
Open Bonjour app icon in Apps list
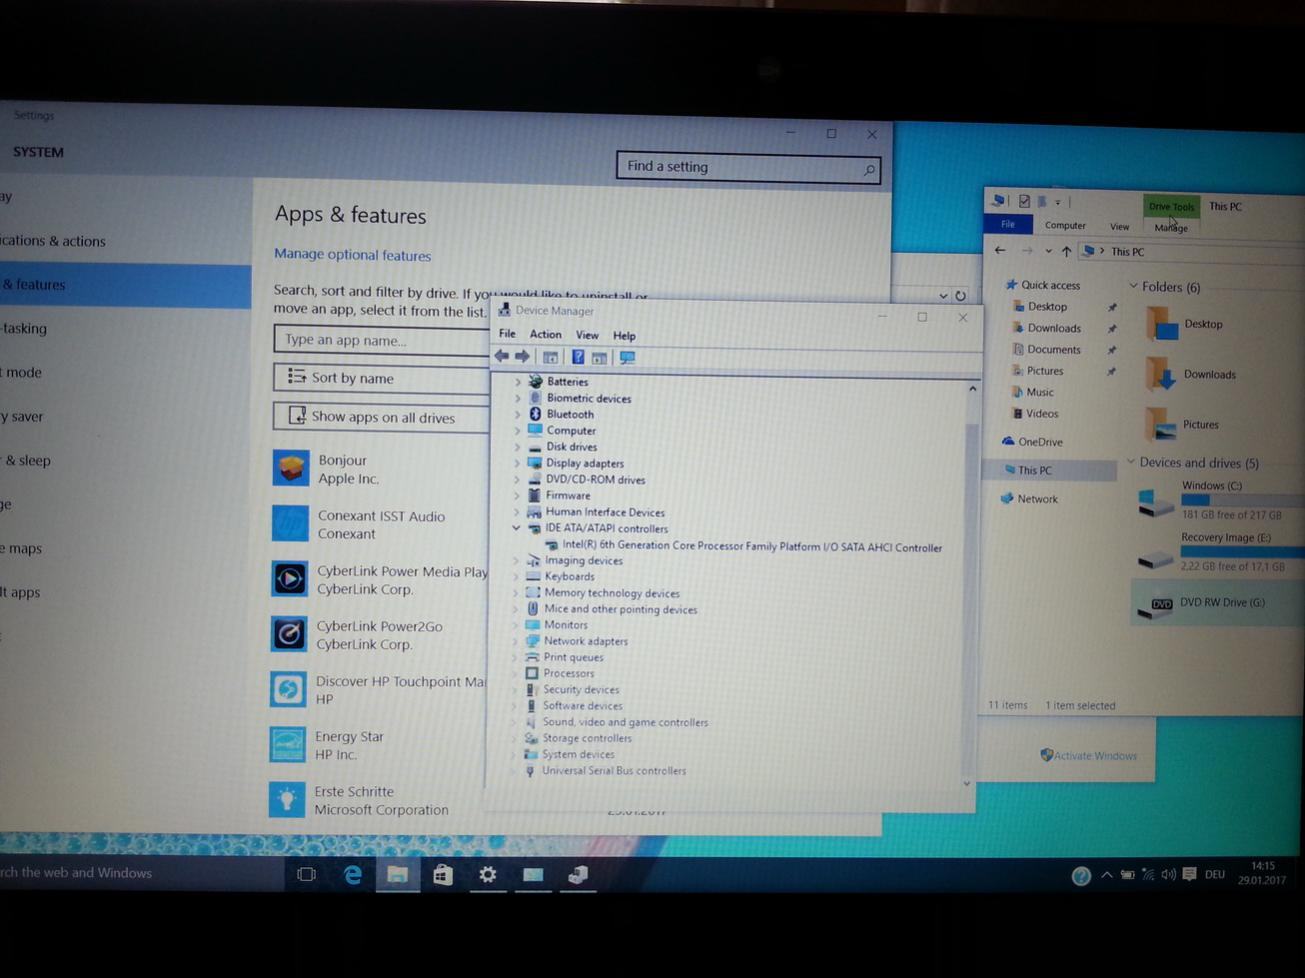pyautogui.click(x=291, y=468)
